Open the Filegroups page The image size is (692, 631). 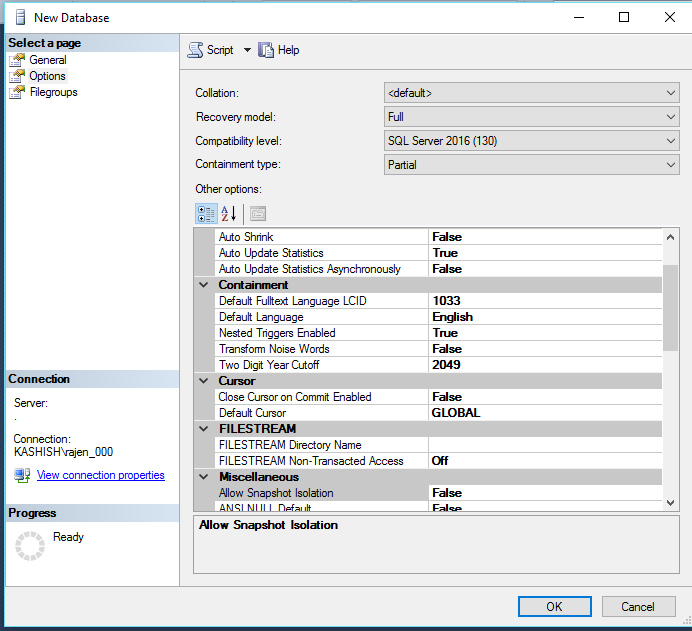tap(53, 92)
